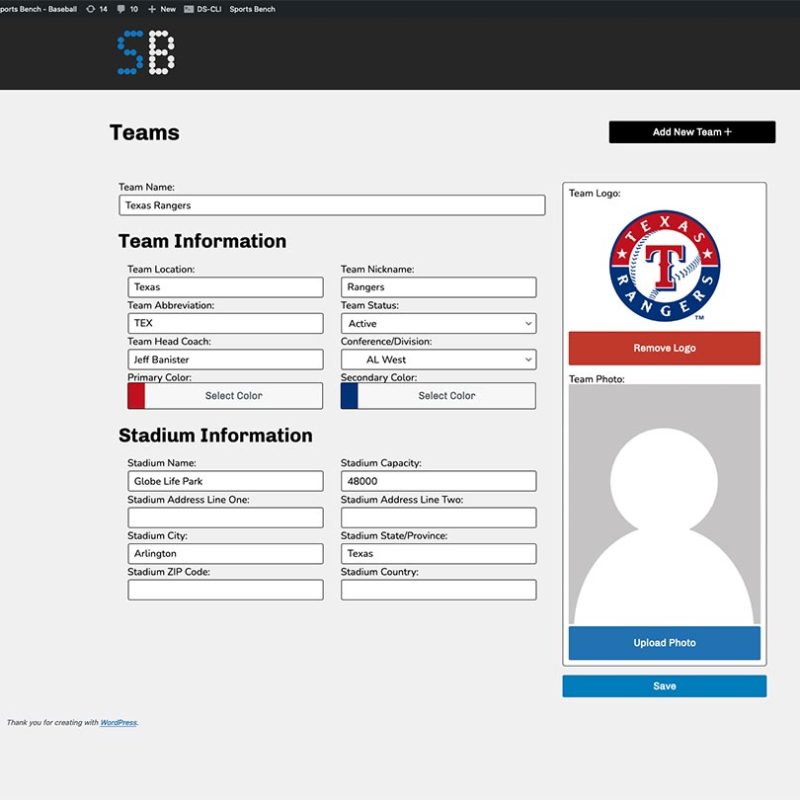Viewport: 800px width, 800px height.
Task: Click the Team Information heading
Action: click(x=202, y=241)
